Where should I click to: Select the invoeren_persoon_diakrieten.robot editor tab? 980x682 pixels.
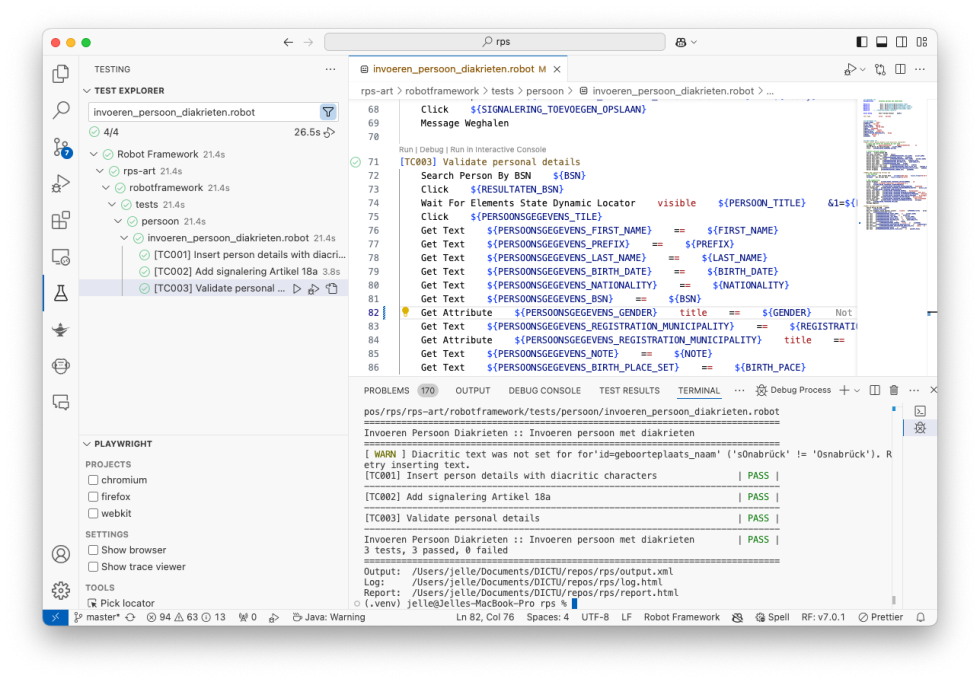pos(459,69)
